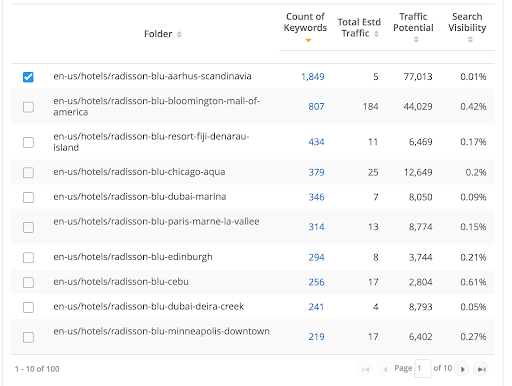Select the resort-fiji-denarau-island checkbox
The width and height of the screenshot is (512, 386).
(x=28, y=142)
